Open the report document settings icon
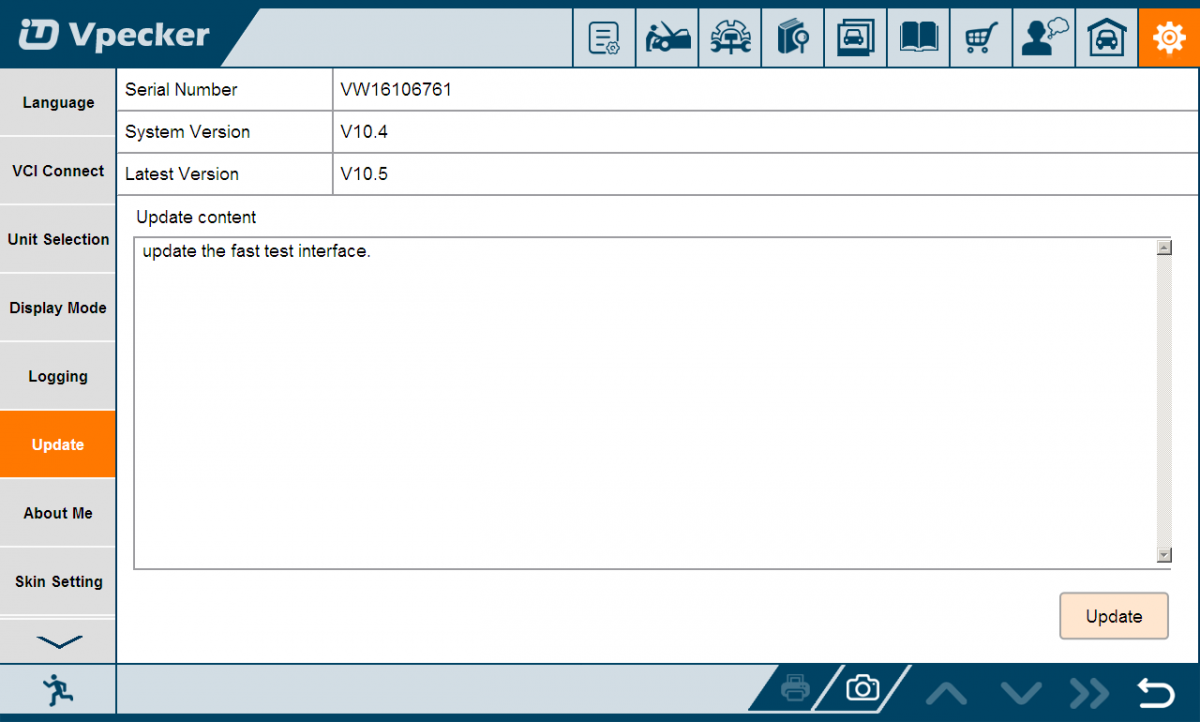Image resolution: width=1200 pixels, height=722 pixels. 604,38
